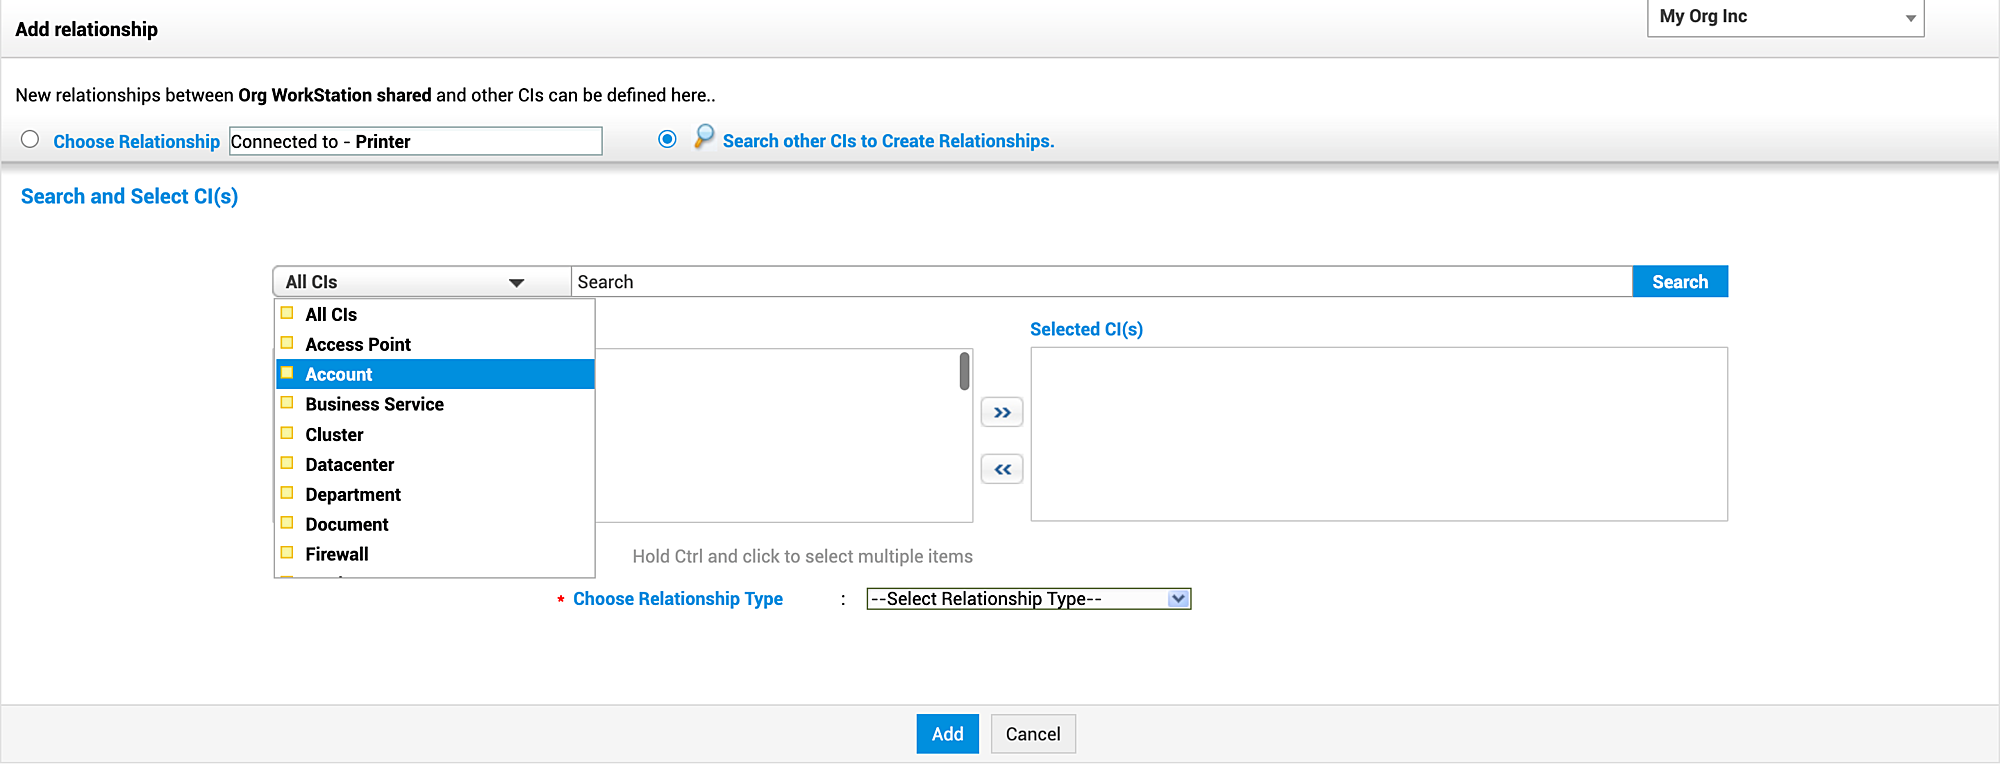Click the yellow icon next to Business Service
The height and width of the screenshot is (771, 2000).
pyautogui.click(x=287, y=403)
